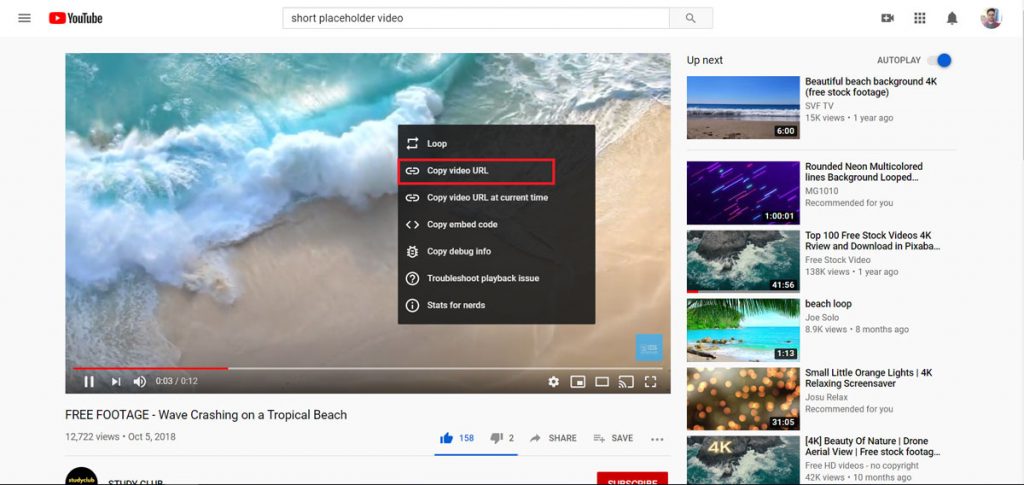
Task: Open the user account avatar menu
Action: pyautogui.click(x=990, y=18)
